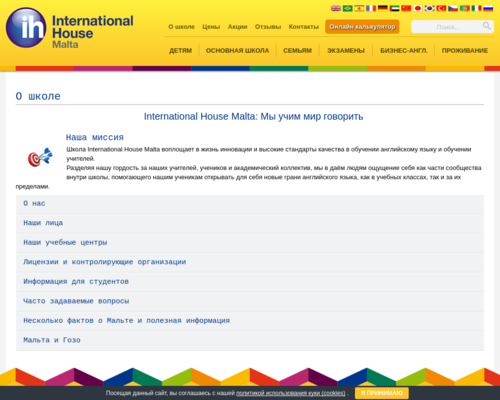Viewport: 500px width, 400px height.
Task: Expand the Мальта и Гозо row
Action: pyautogui.click(x=250, y=340)
